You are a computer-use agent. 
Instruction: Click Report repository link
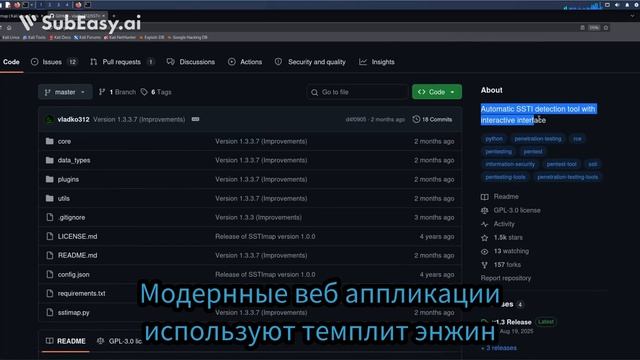pos(506,278)
